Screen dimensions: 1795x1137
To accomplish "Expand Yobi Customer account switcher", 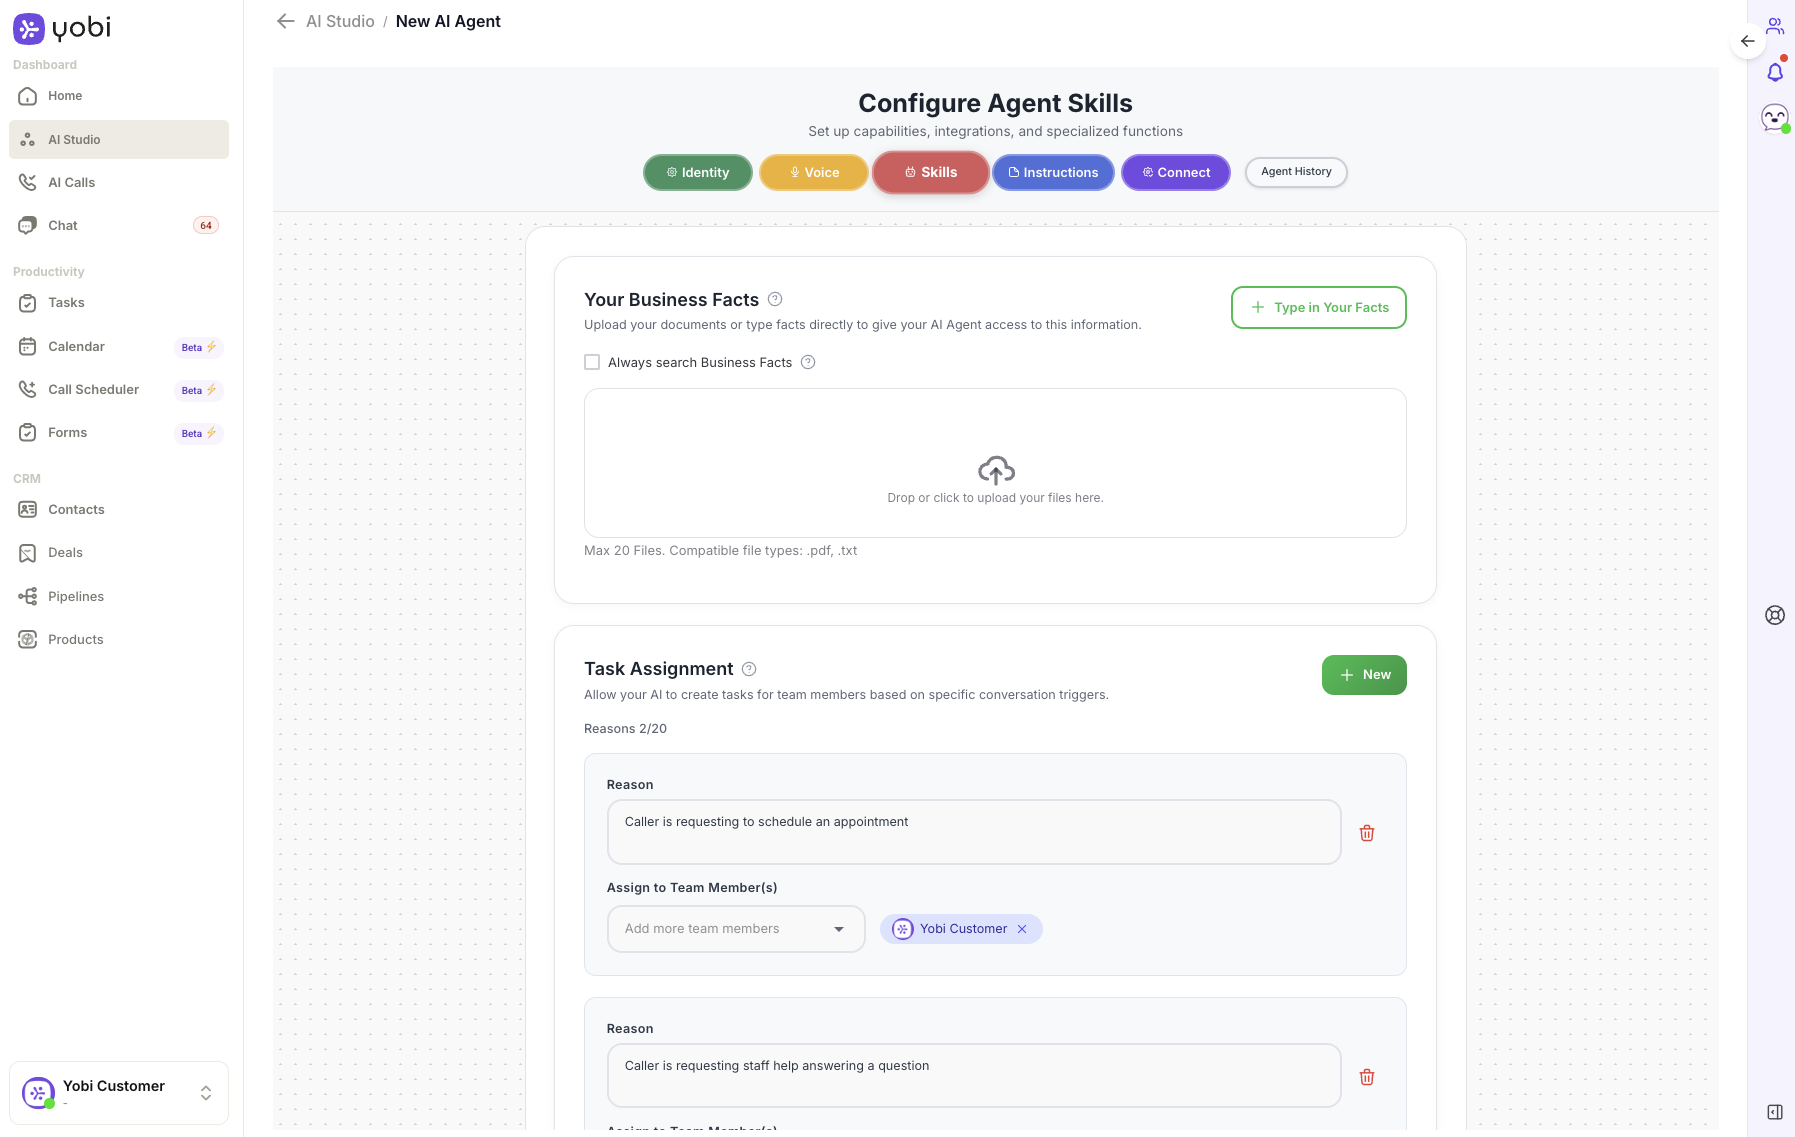I will (119, 1093).
